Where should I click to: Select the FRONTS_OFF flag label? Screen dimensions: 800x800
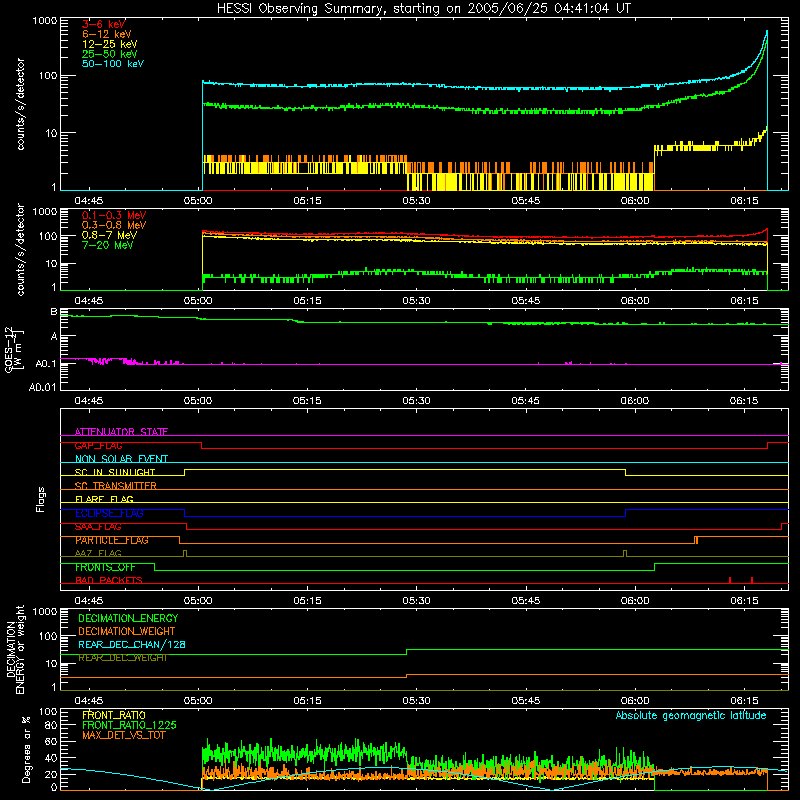105,567
